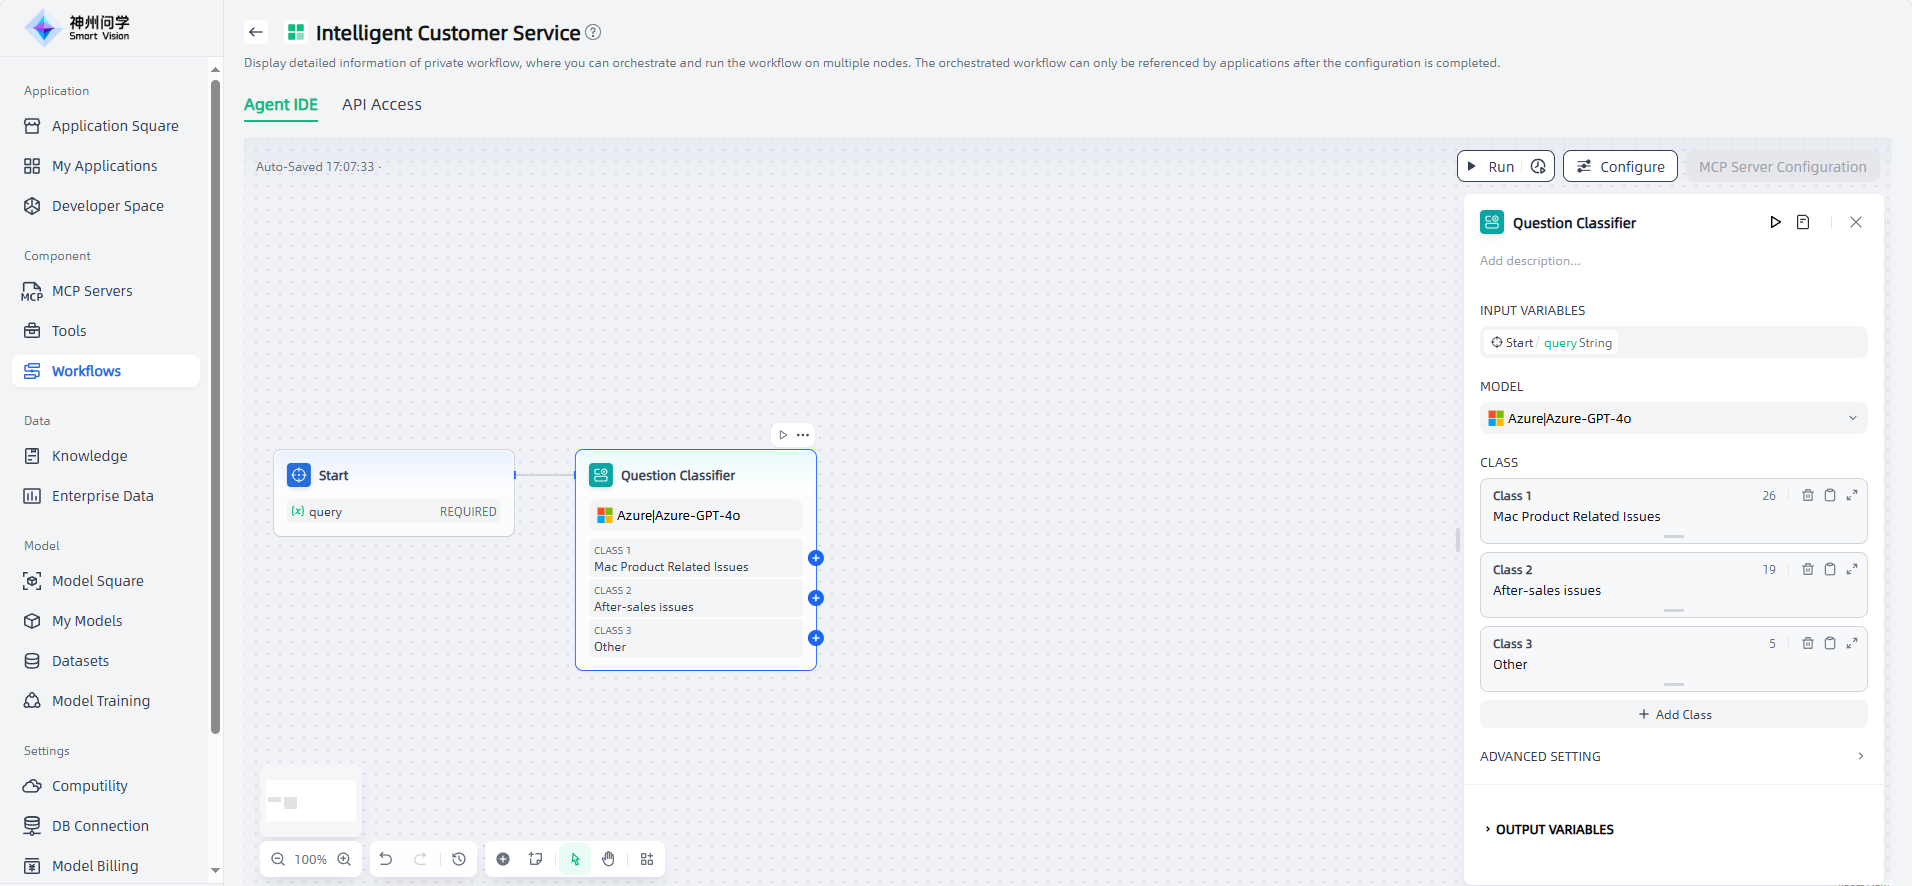Click the Configure button

pyautogui.click(x=1620, y=167)
